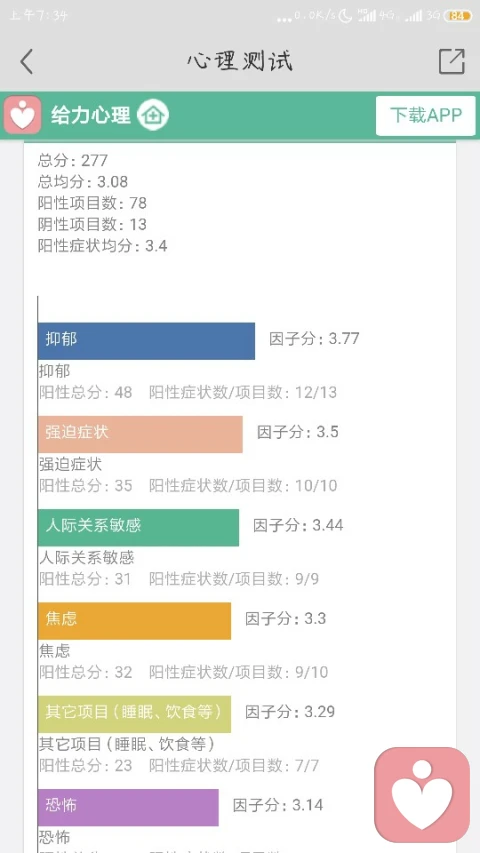This screenshot has width=480, height=853.
Task: Check the battery indicator in the status bar
Action: [x=458, y=16]
